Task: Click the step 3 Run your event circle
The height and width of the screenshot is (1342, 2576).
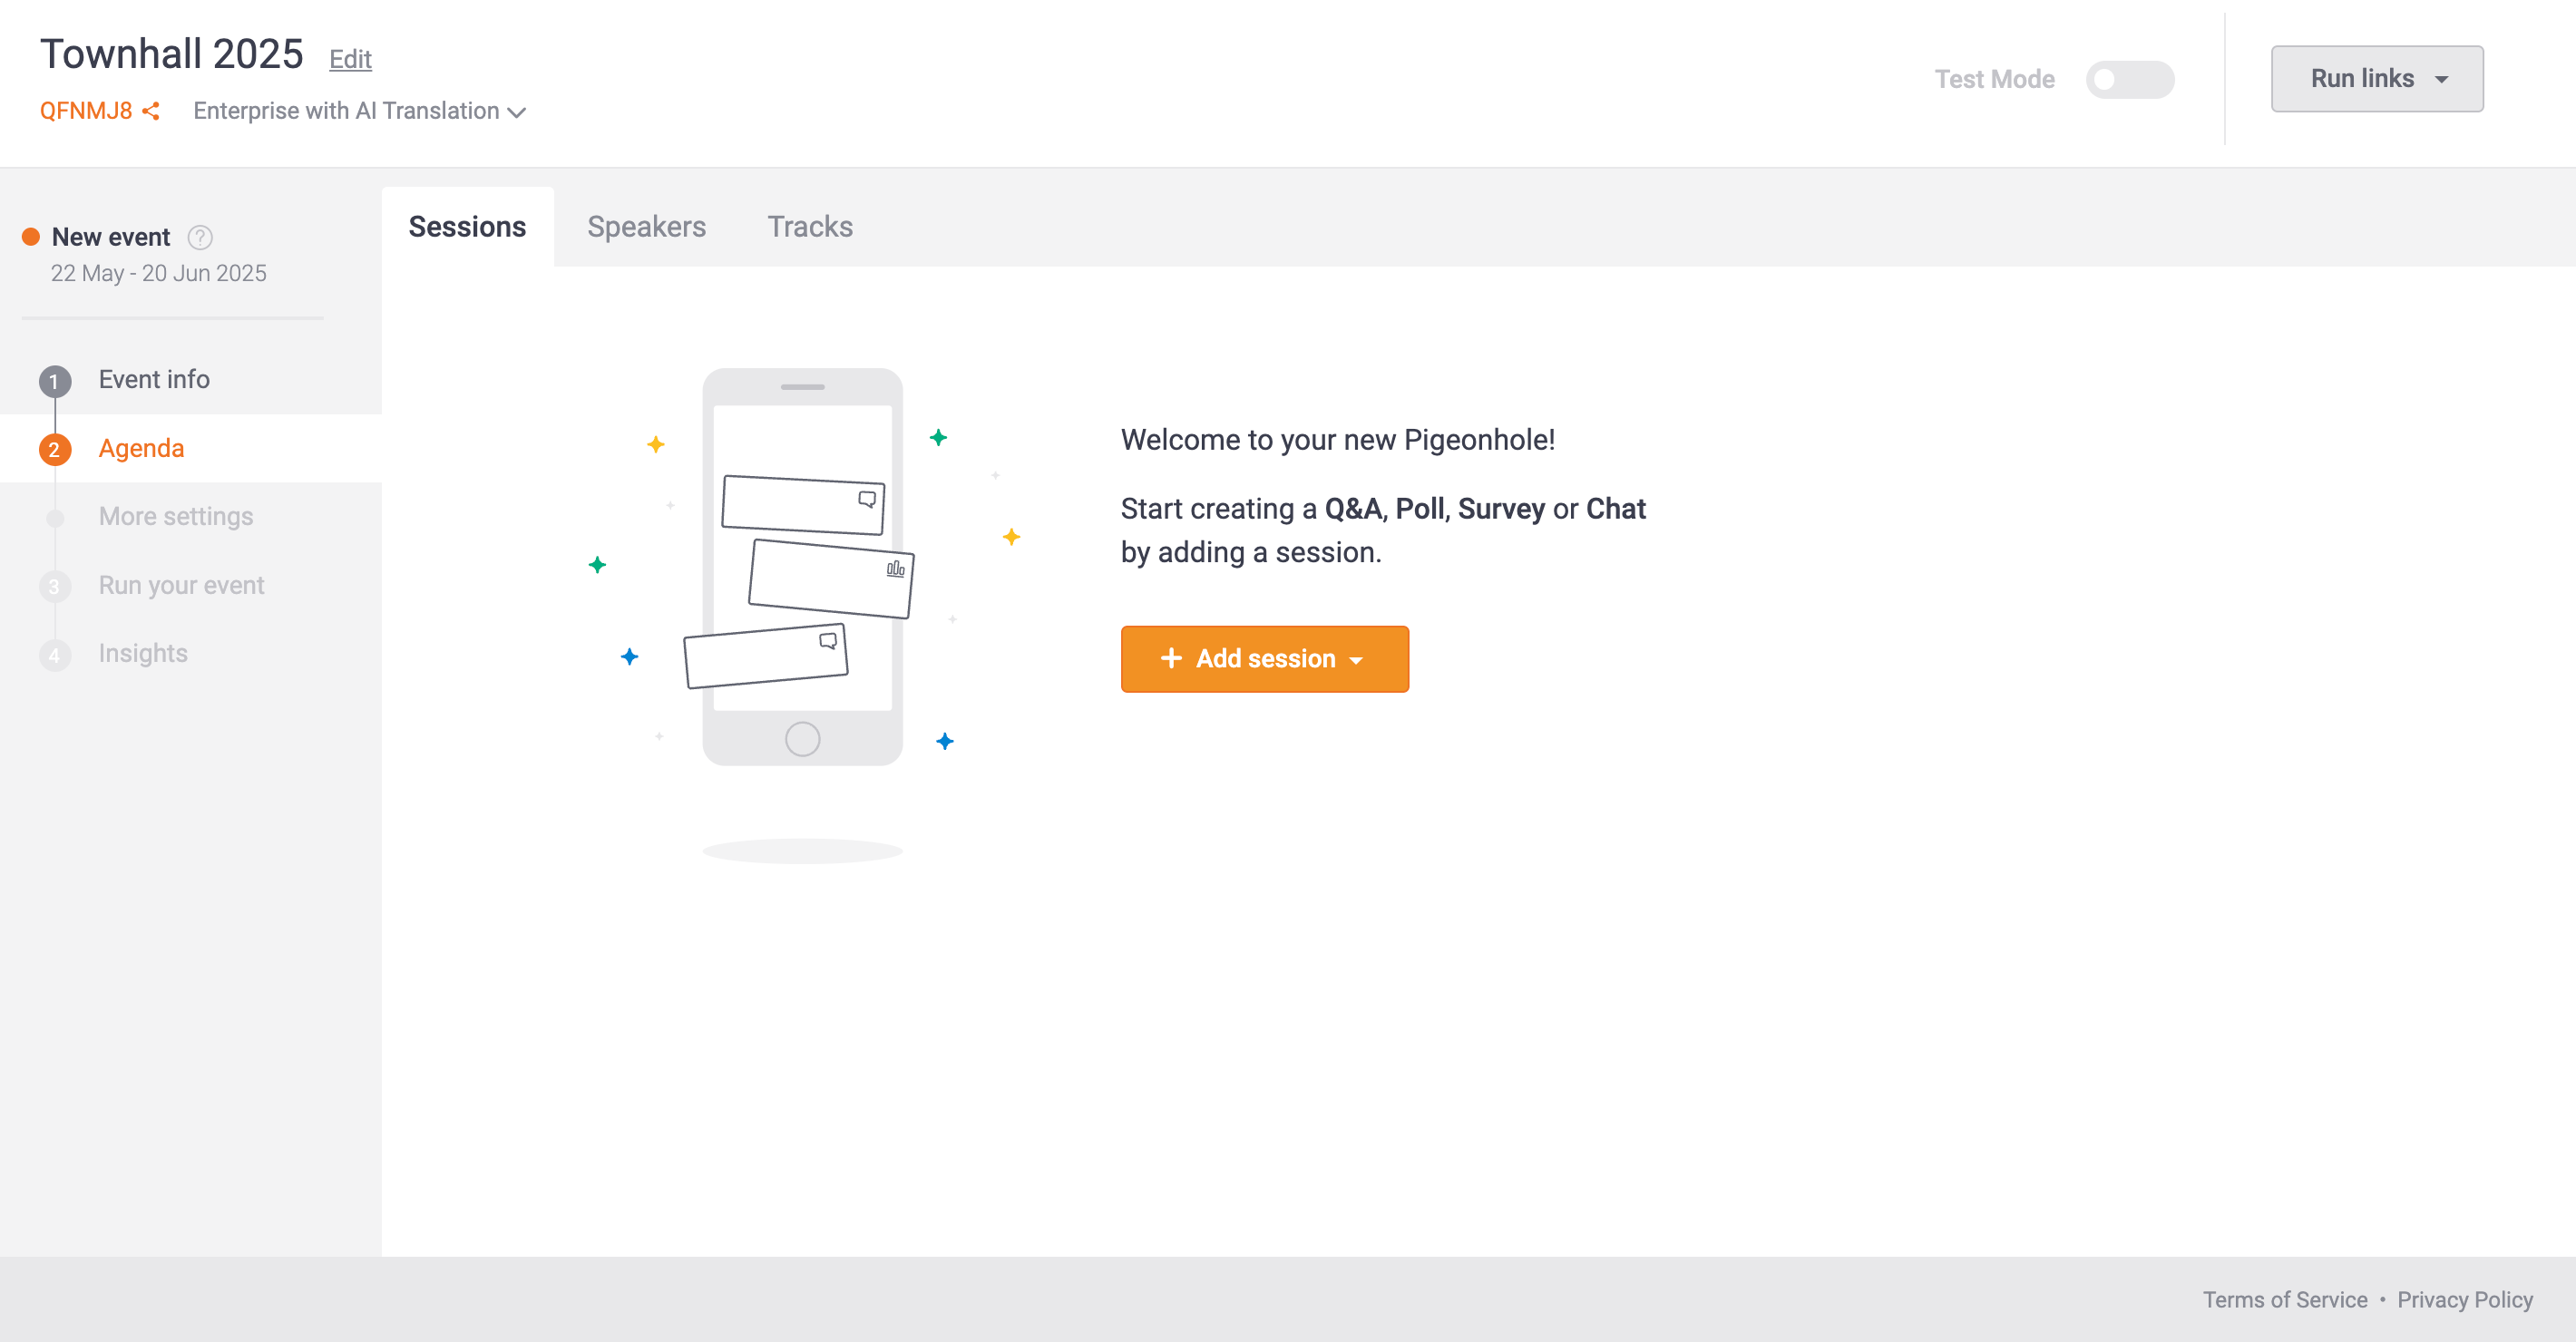Action: [55, 586]
